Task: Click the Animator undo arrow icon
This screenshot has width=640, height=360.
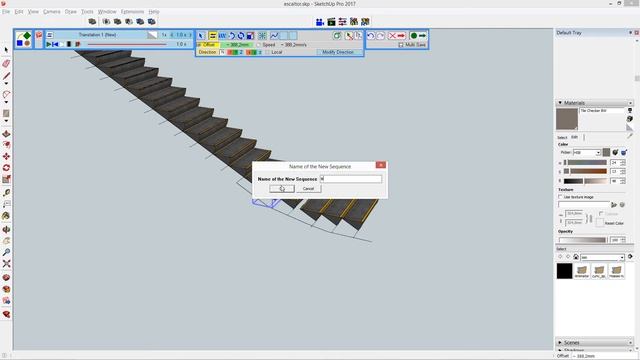Action: [x=371, y=36]
